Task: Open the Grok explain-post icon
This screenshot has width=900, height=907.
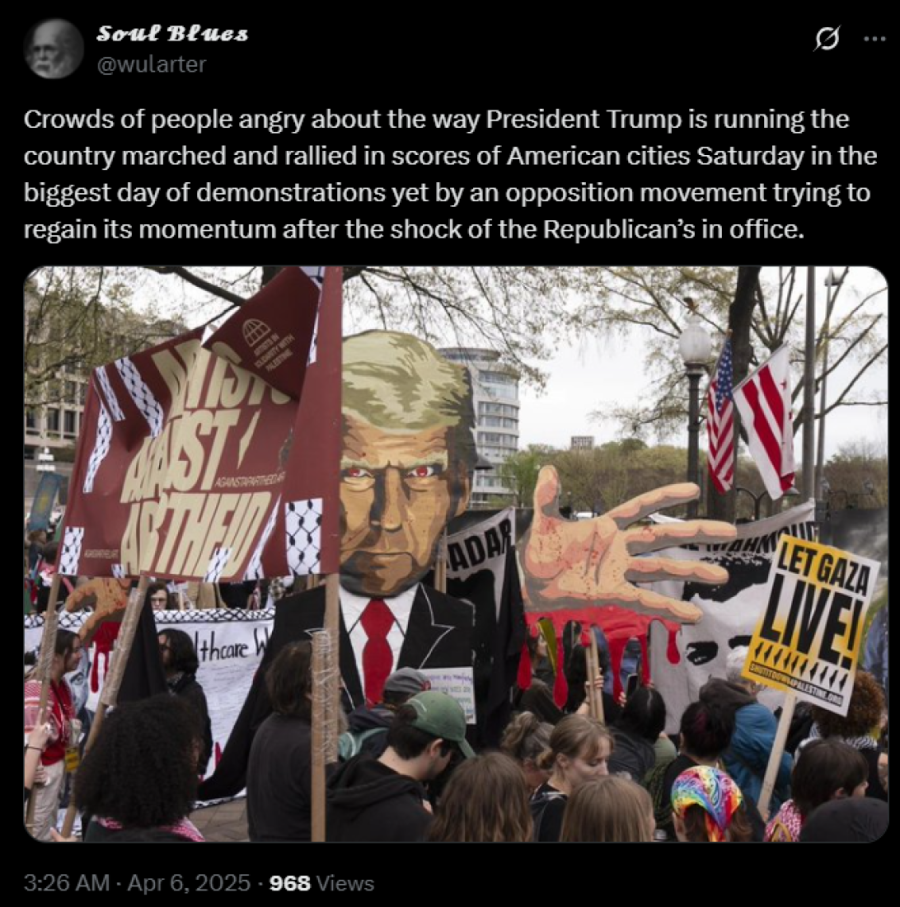Action: click(826, 39)
